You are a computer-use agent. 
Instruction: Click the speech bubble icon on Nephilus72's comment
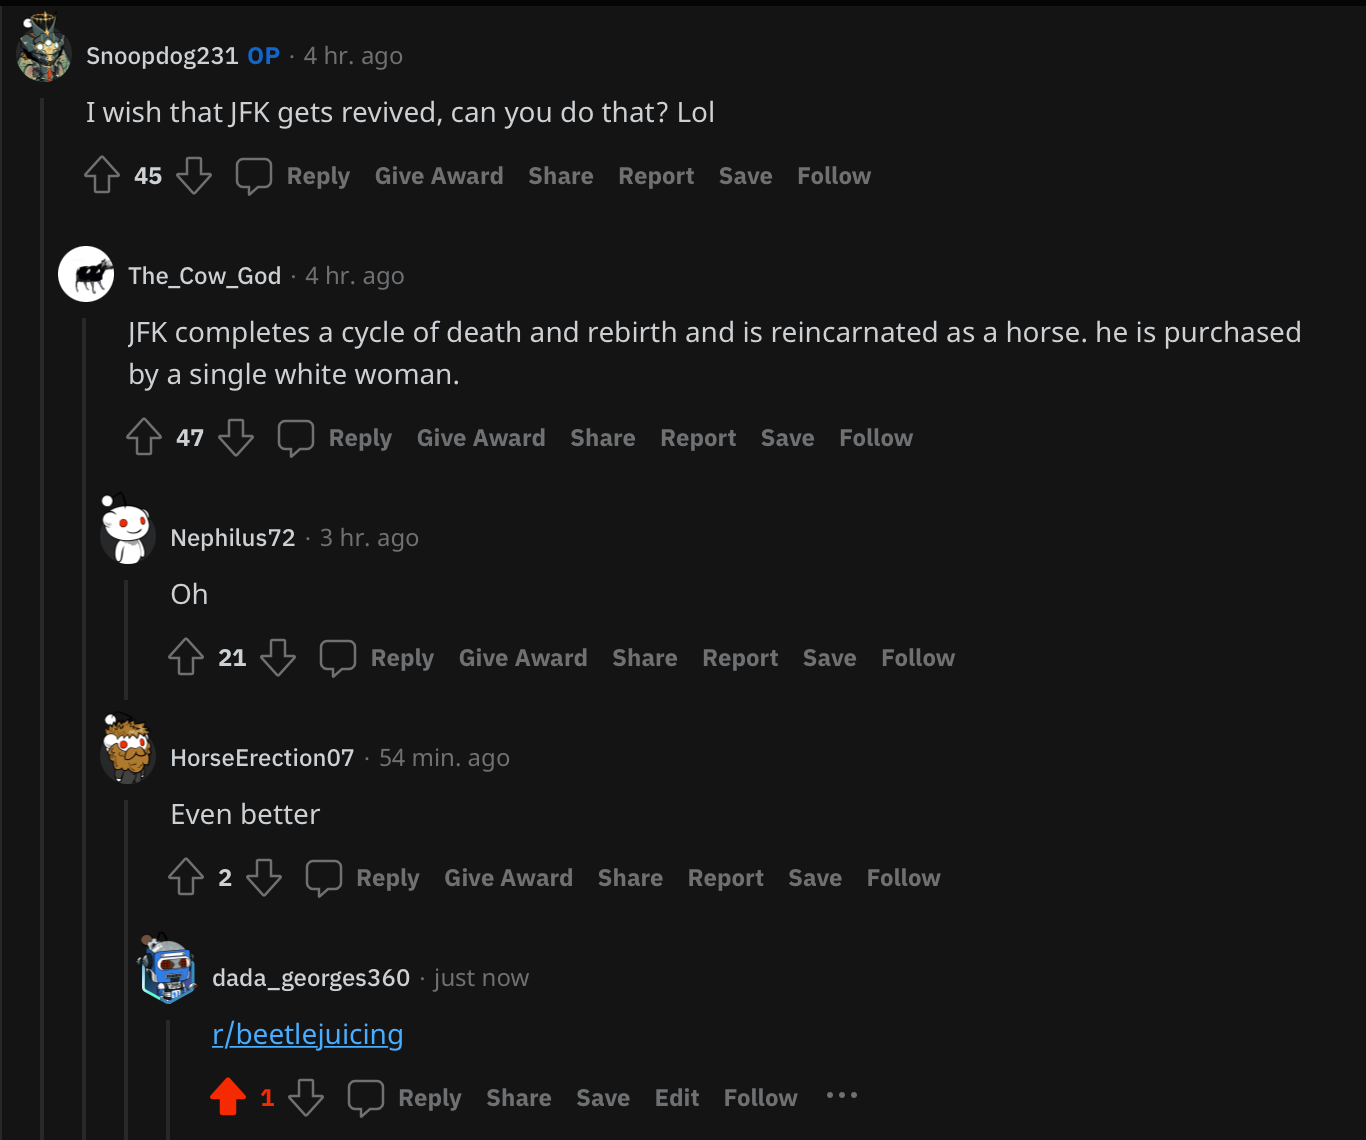click(337, 657)
